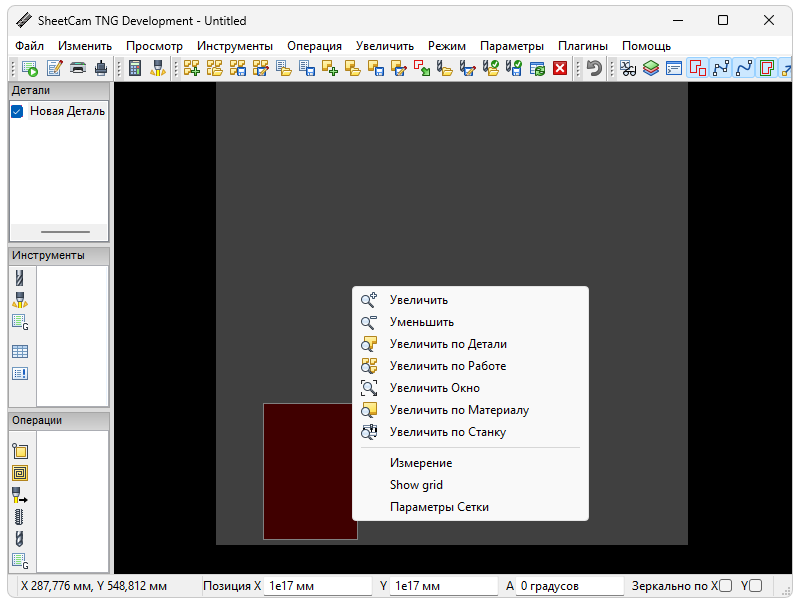
Task: Choose Увеличить по Работе
Action: (x=471, y=366)
